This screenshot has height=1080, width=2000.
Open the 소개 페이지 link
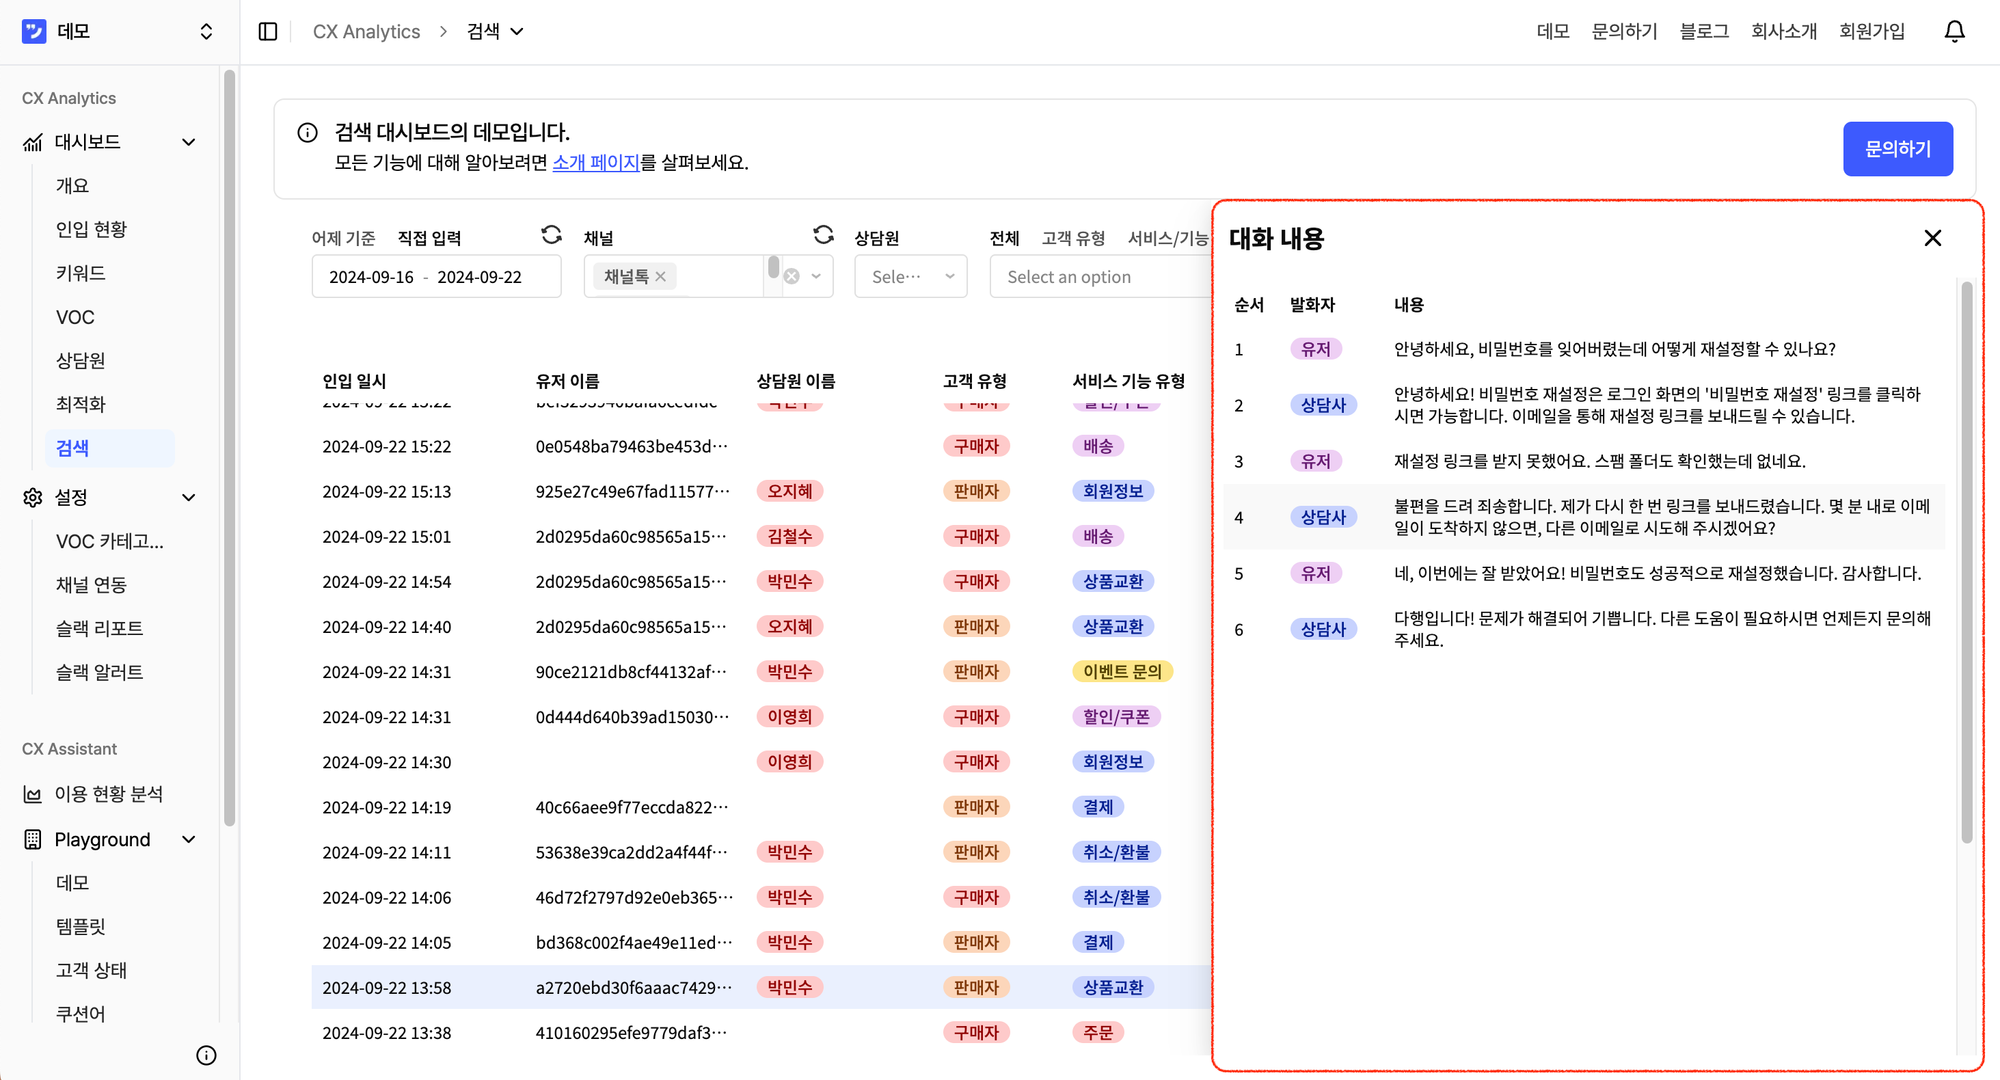point(596,162)
